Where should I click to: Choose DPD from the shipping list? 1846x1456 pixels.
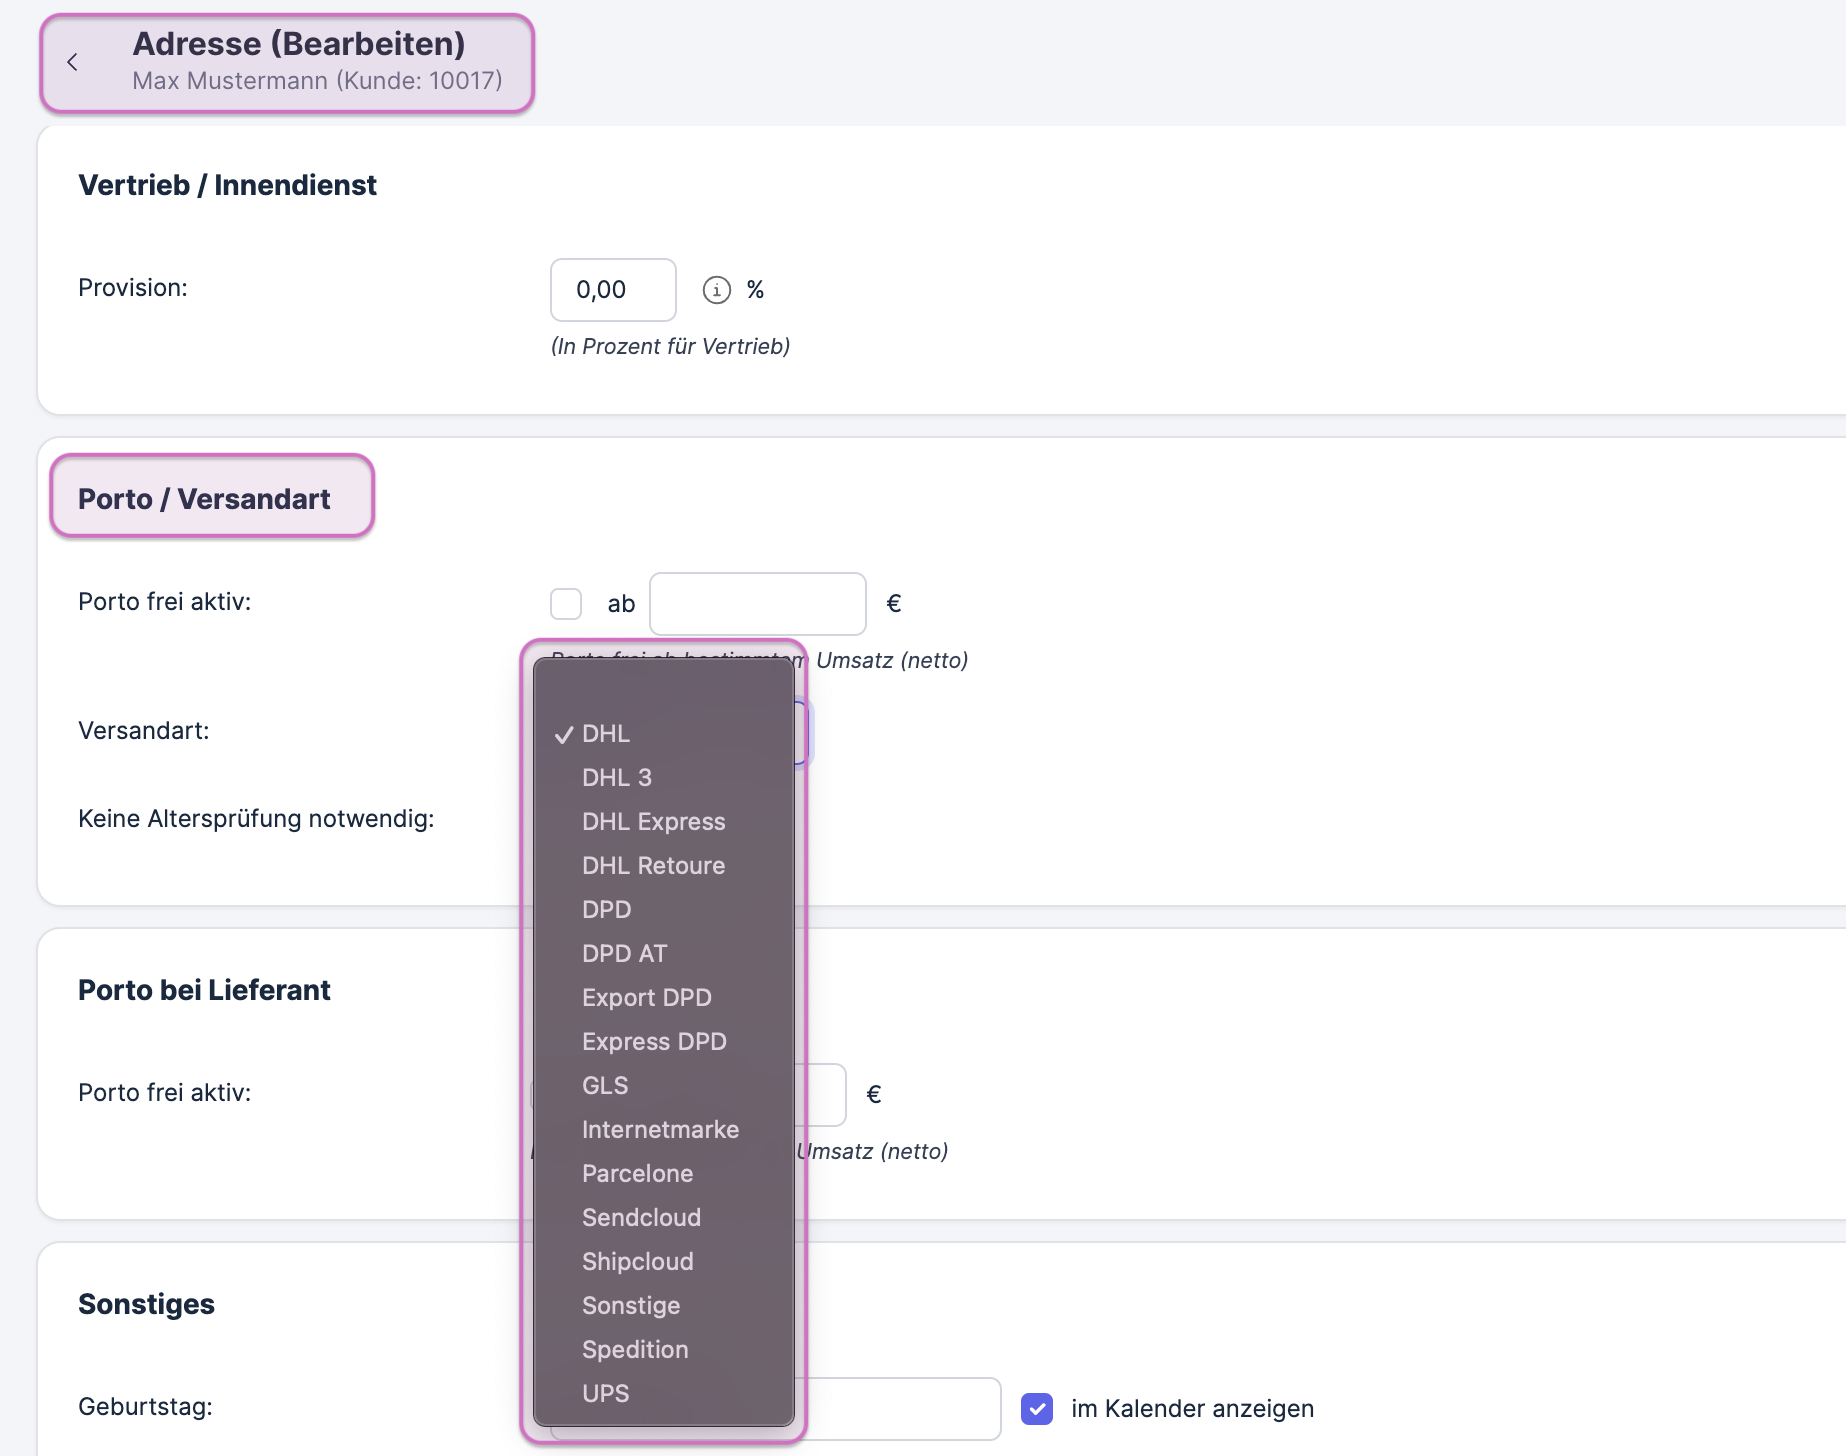pyautogui.click(x=606, y=910)
